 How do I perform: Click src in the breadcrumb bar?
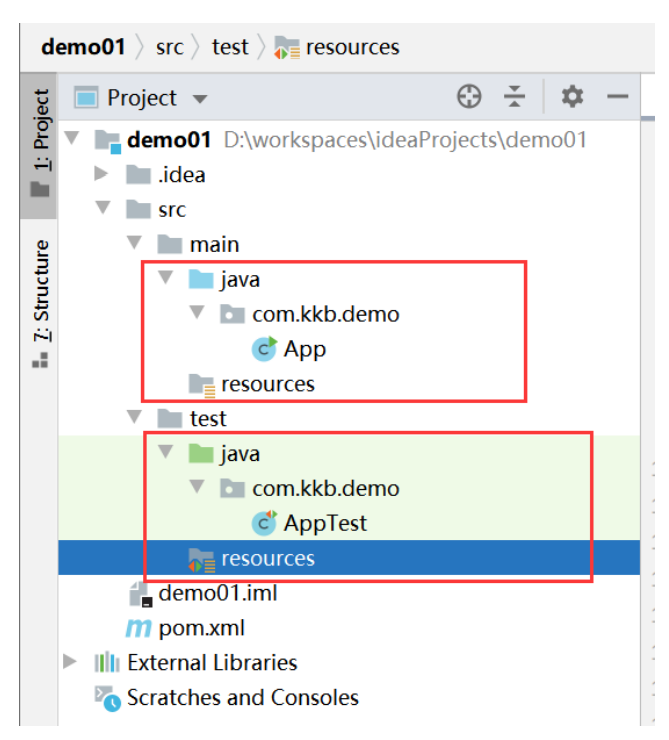click(169, 48)
